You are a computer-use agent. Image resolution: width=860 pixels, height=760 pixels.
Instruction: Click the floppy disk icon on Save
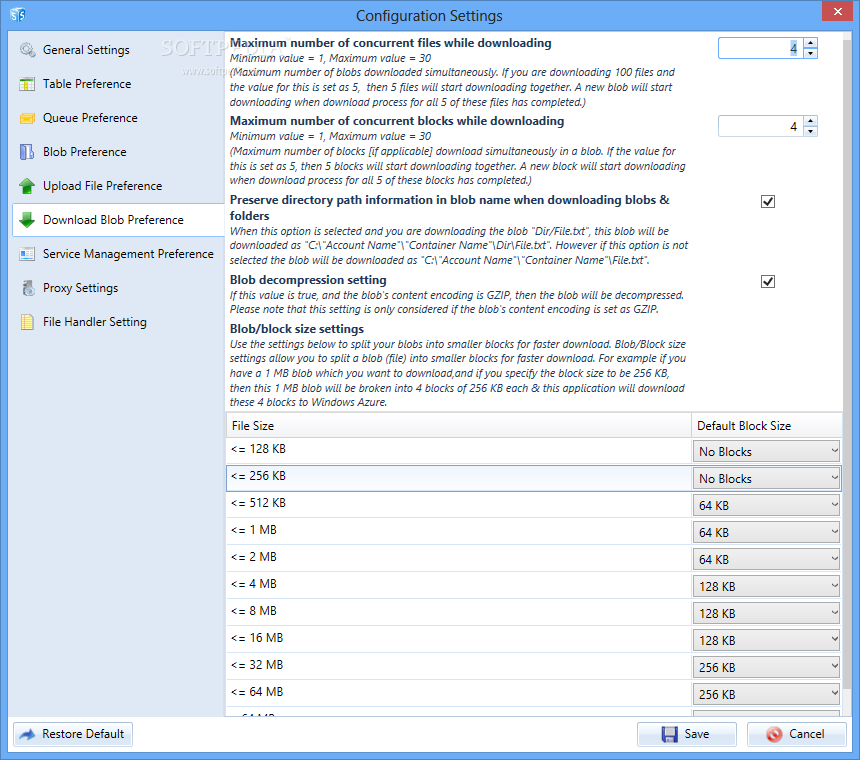pos(670,734)
